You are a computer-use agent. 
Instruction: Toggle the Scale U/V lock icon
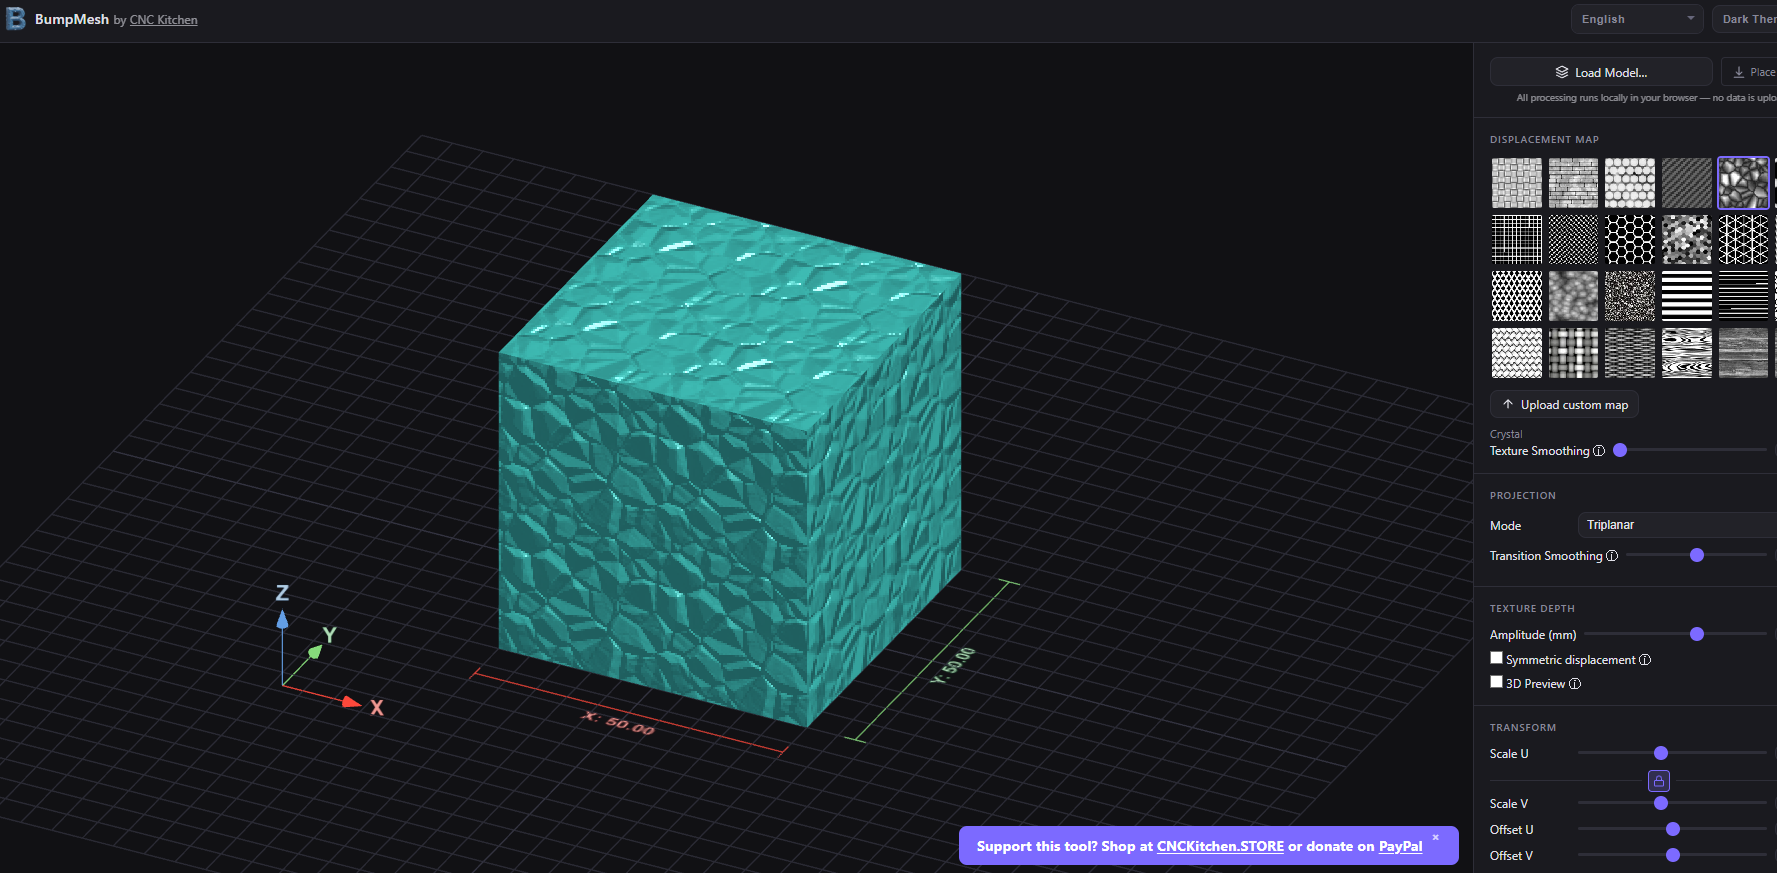[x=1658, y=781]
